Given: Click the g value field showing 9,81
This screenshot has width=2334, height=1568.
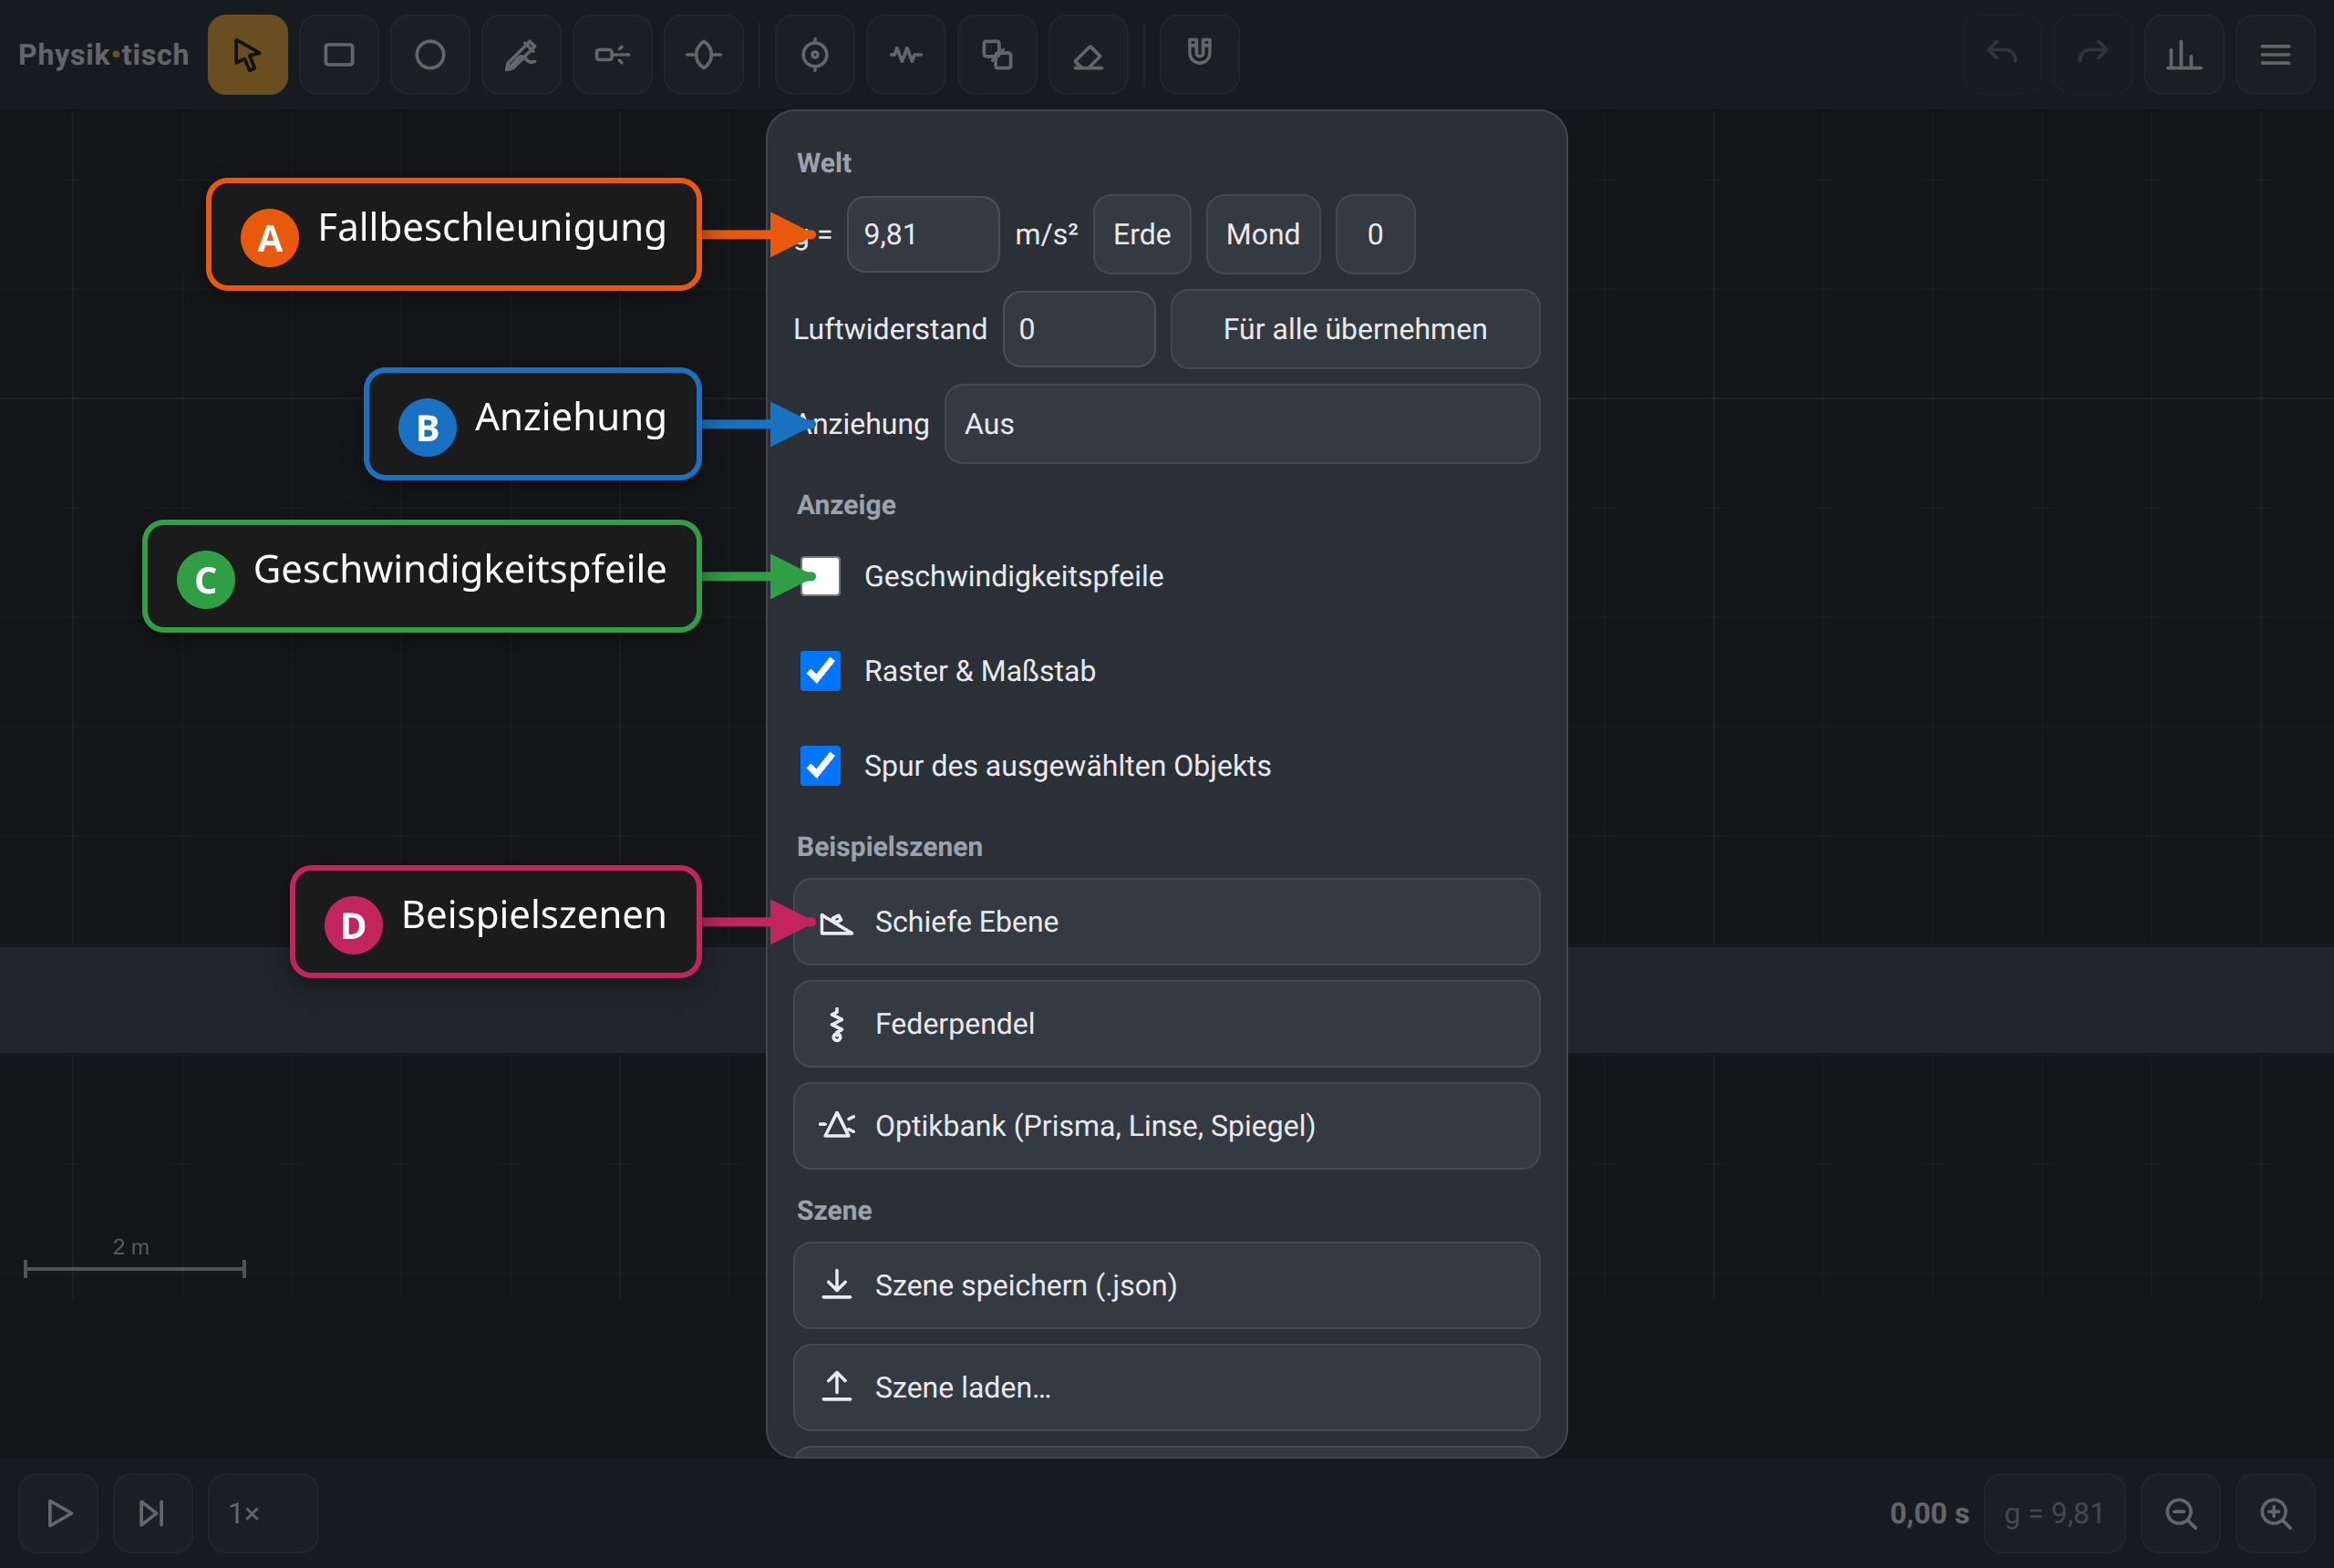Looking at the screenshot, I should click(x=923, y=234).
